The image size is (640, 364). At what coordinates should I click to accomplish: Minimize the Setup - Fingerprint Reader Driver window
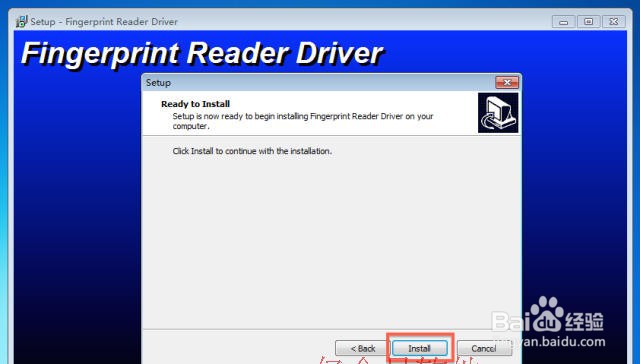(x=564, y=22)
